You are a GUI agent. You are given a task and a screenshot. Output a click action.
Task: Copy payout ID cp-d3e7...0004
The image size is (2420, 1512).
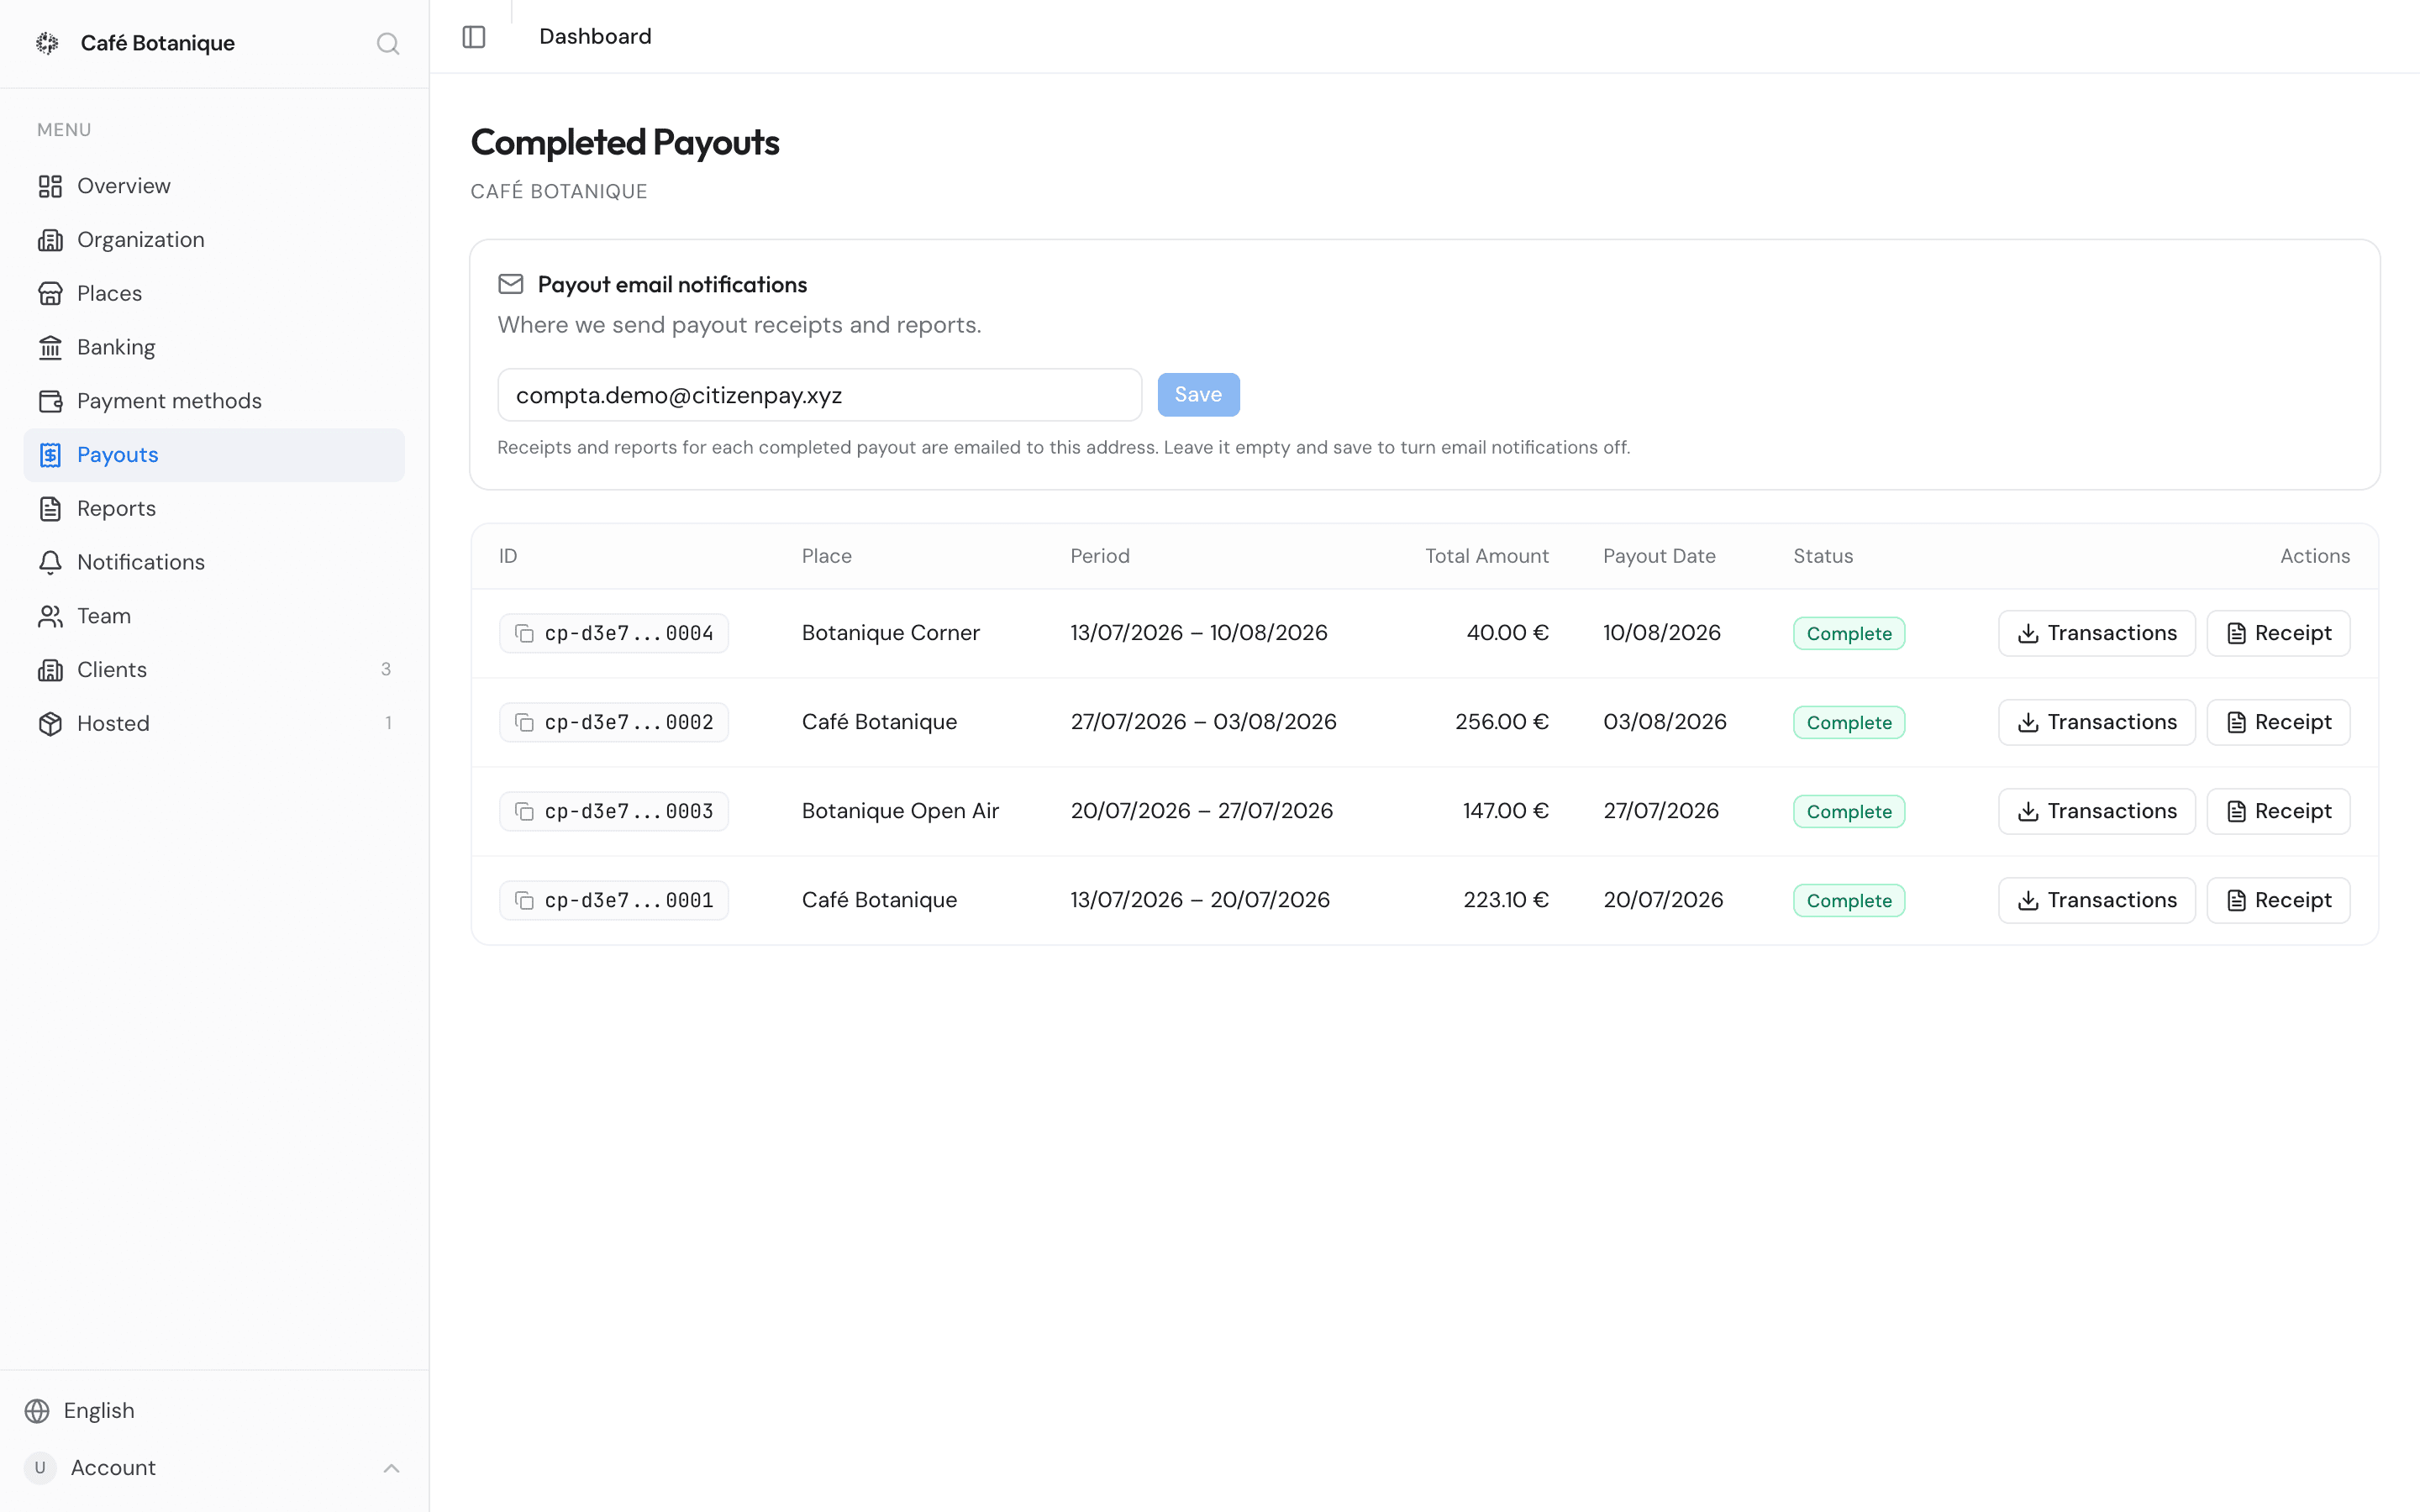(524, 633)
